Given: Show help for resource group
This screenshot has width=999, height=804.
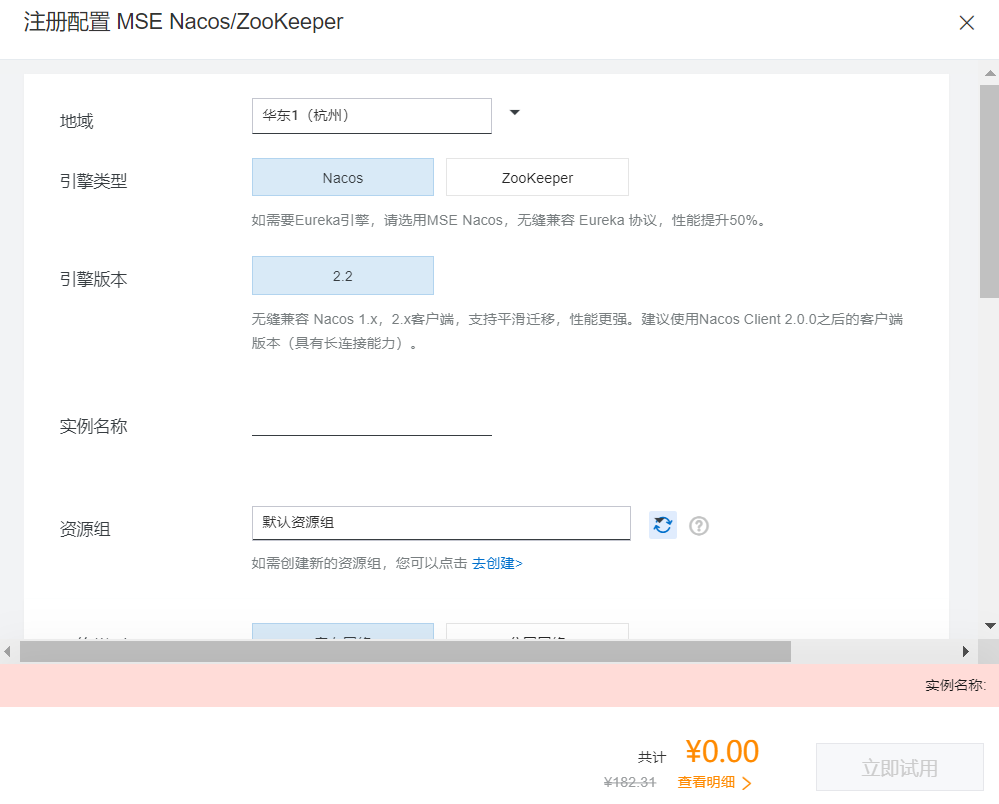Looking at the screenshot, I should pos(699,526).
